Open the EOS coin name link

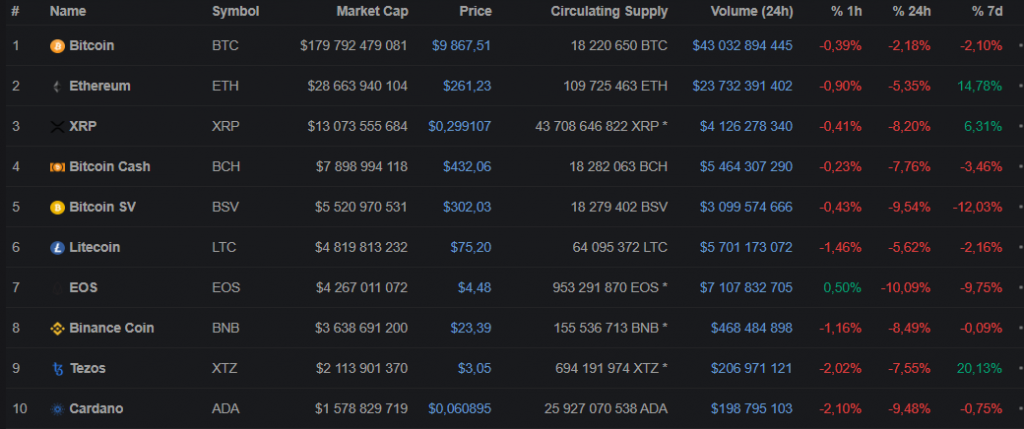coord(83,287)
